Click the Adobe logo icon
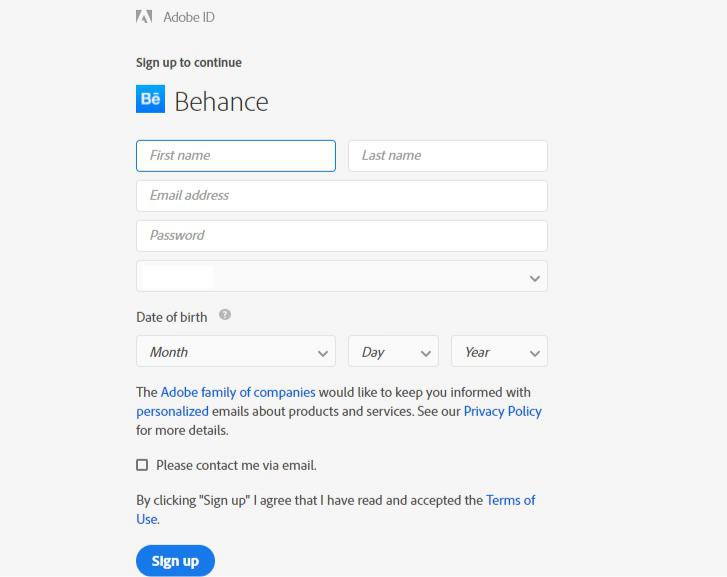This screenshot has width=727, height=577. (144, 17)
